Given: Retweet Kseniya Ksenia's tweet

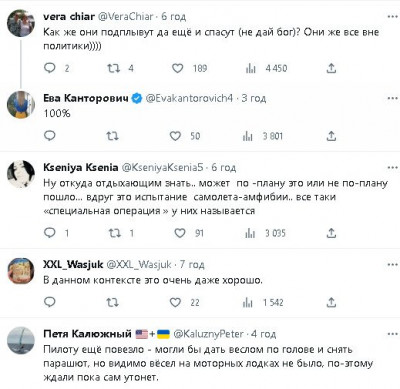Looking at the screenshot, I should (115, 233).
